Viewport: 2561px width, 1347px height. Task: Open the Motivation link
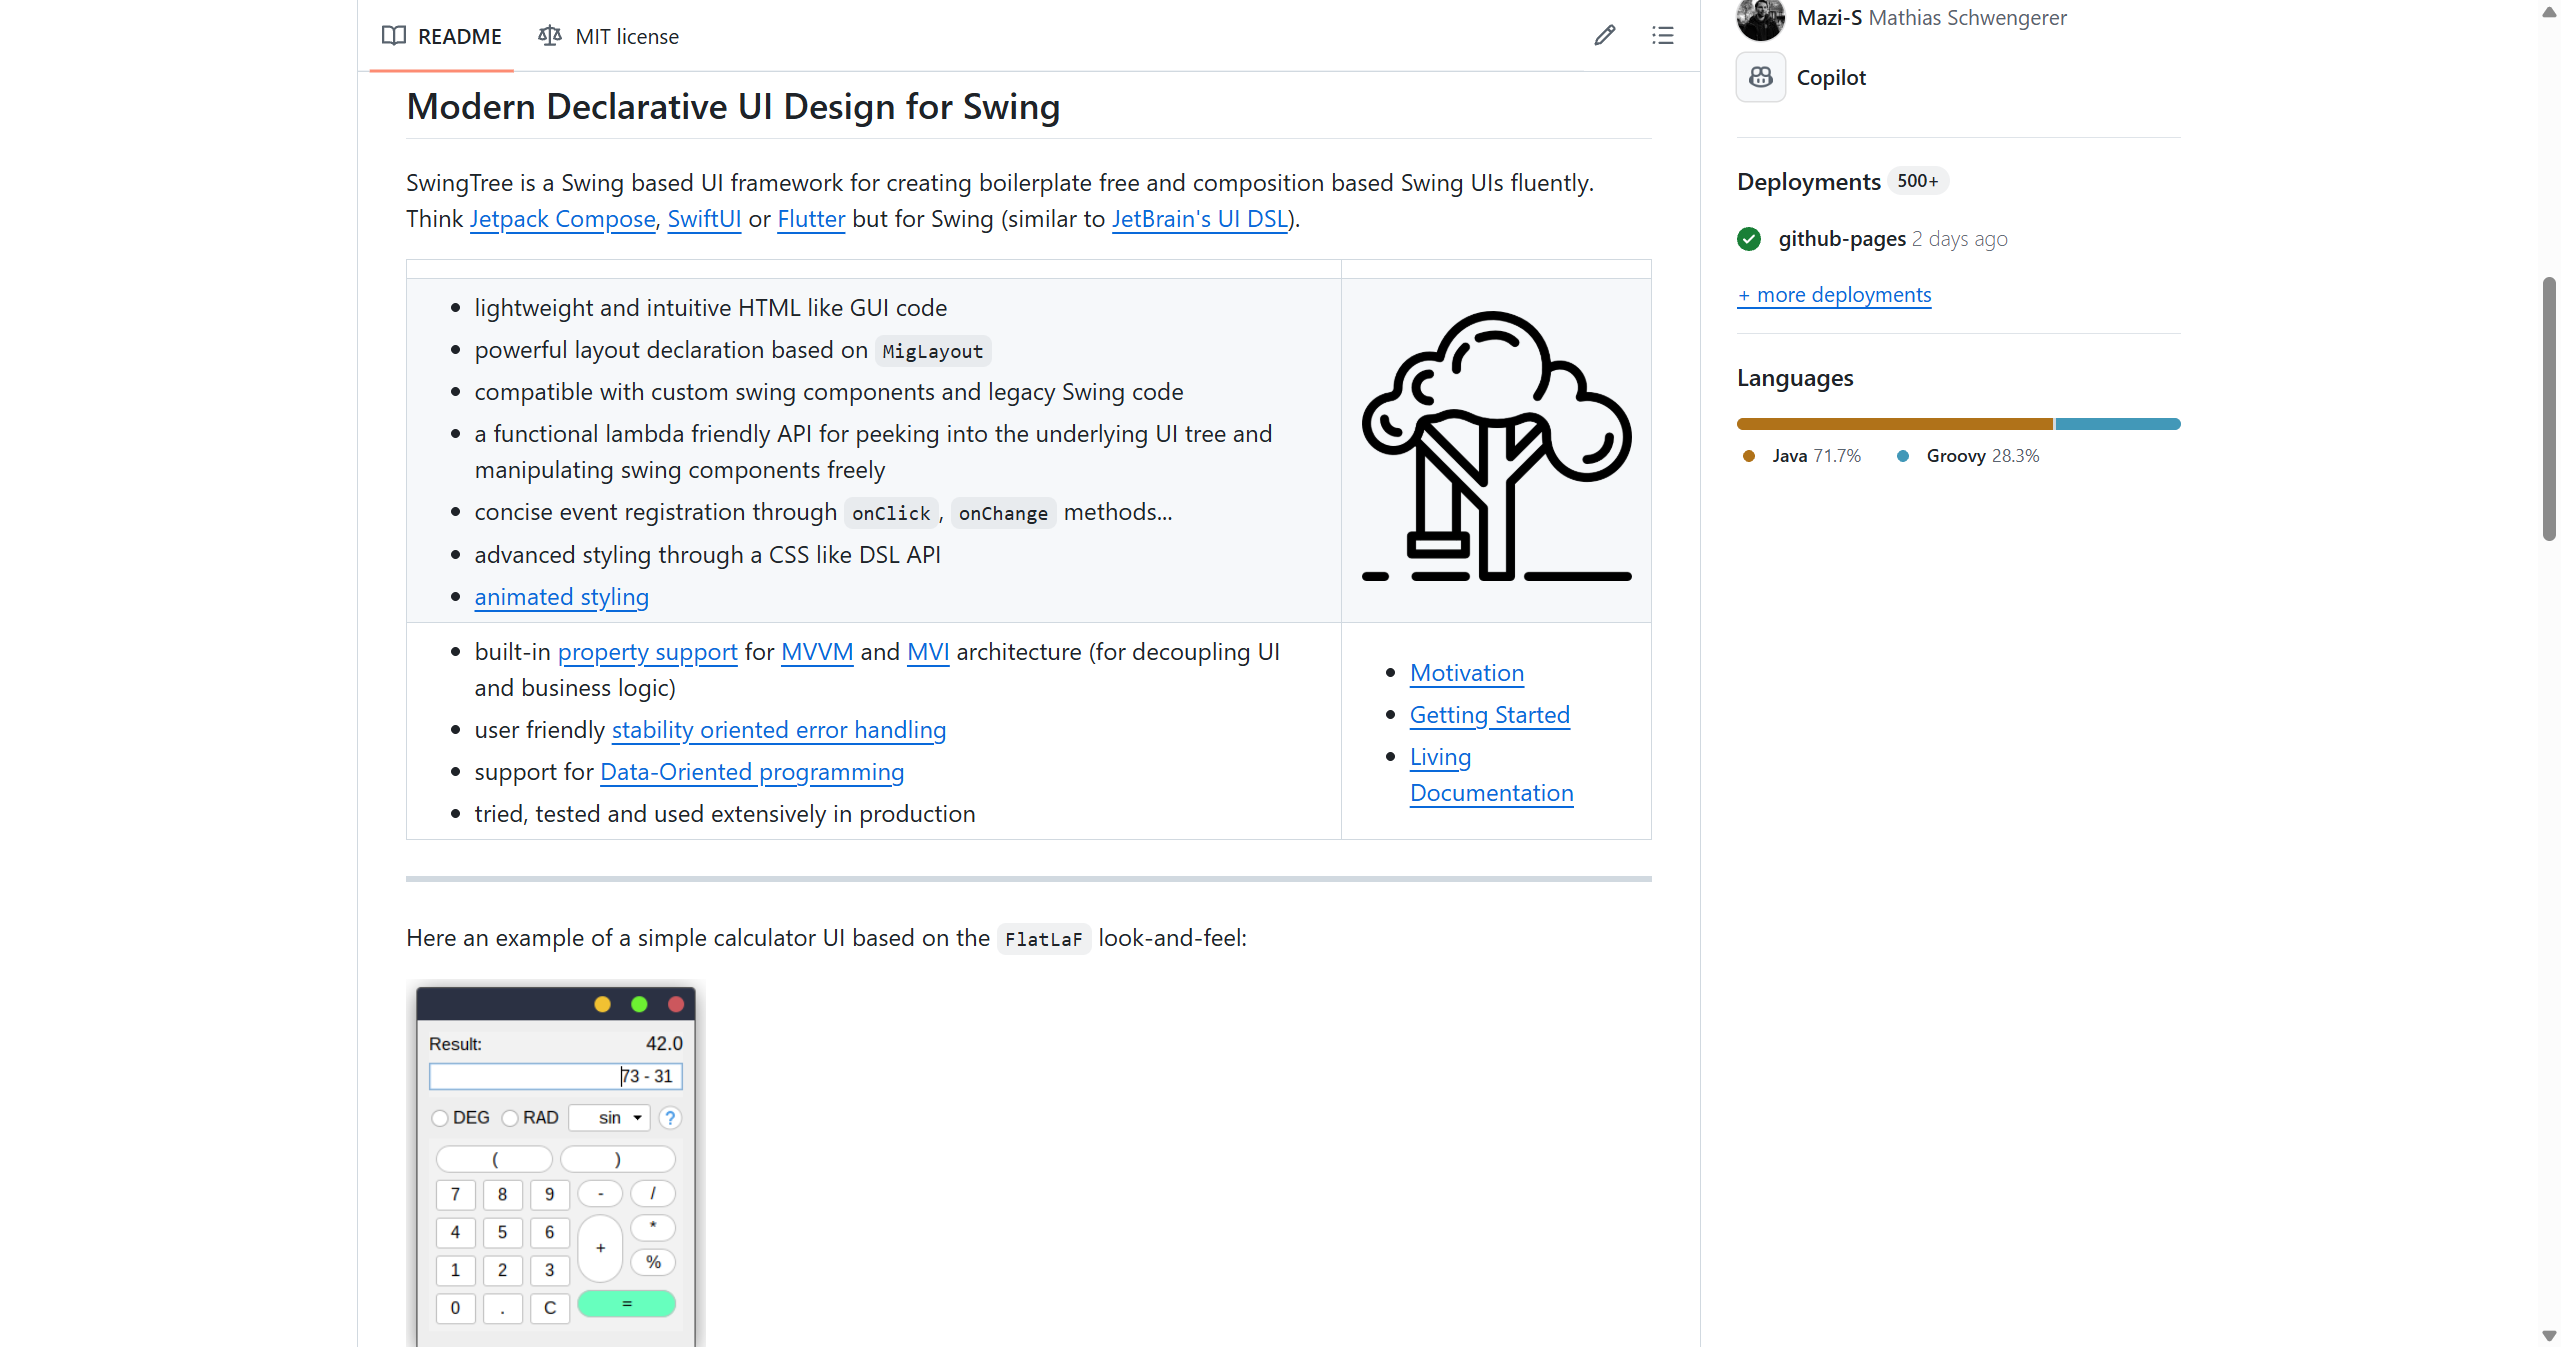pyautogui.click(x=1466, y=673)
